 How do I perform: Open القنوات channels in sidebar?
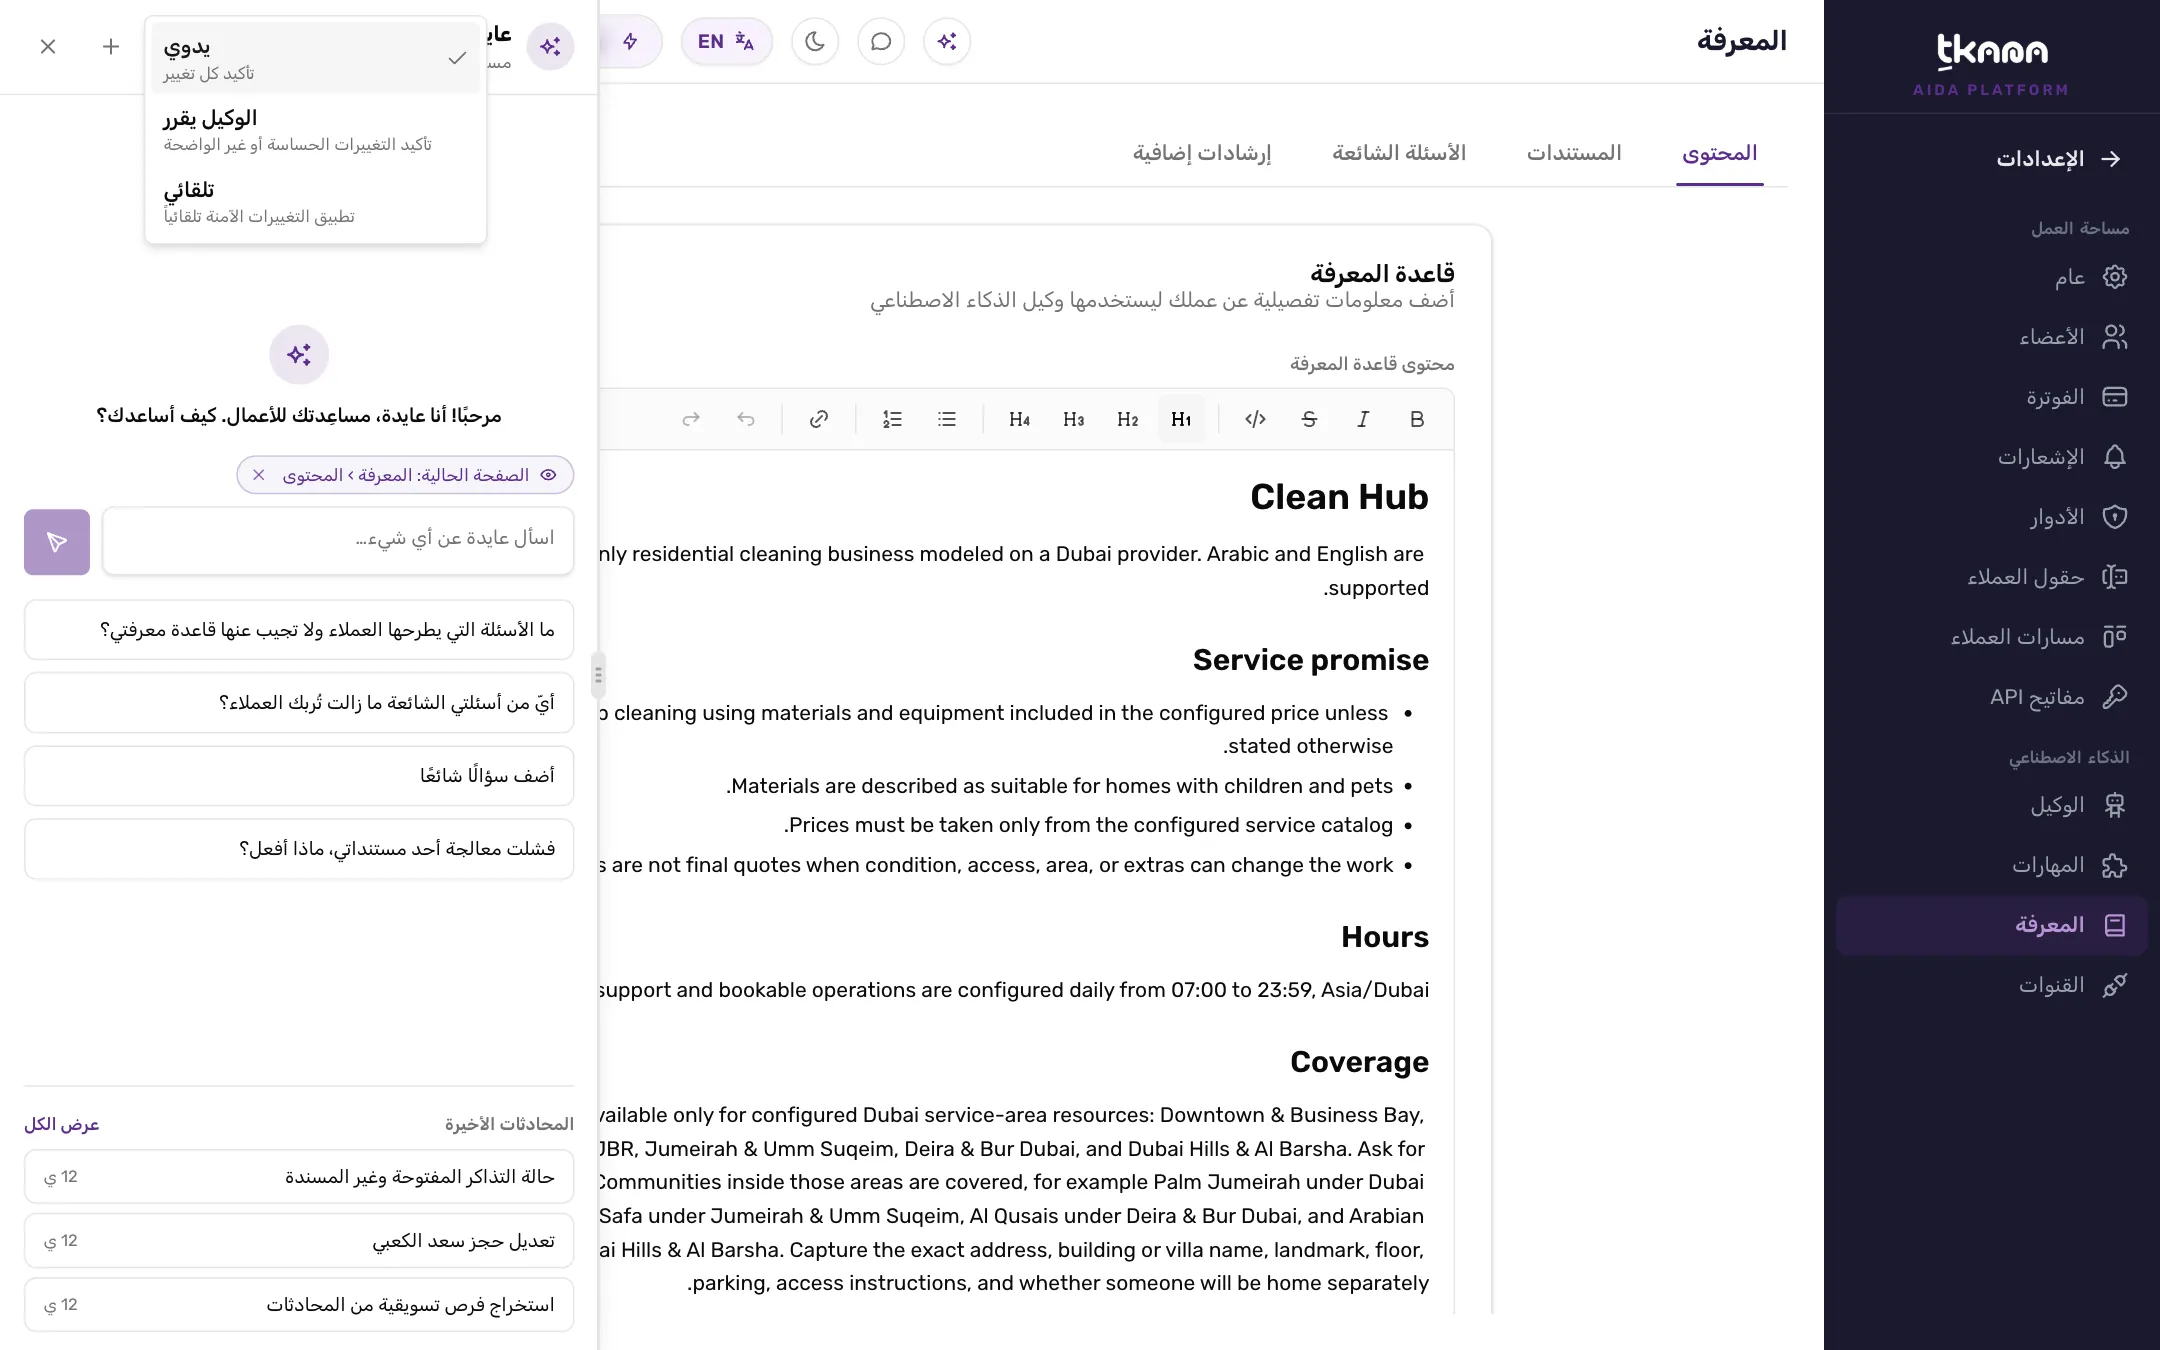pyautogui.click(x=1992, y=985)
